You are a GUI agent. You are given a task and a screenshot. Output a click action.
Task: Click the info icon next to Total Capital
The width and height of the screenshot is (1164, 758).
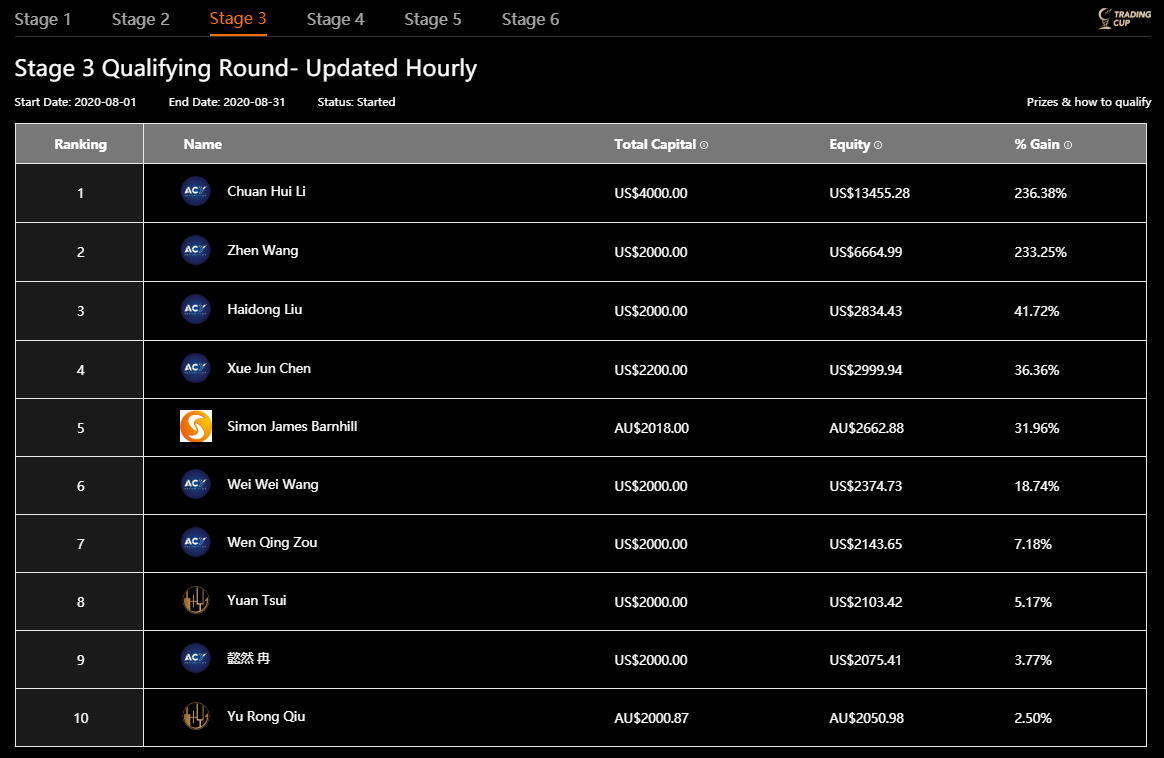click(704, 144)
